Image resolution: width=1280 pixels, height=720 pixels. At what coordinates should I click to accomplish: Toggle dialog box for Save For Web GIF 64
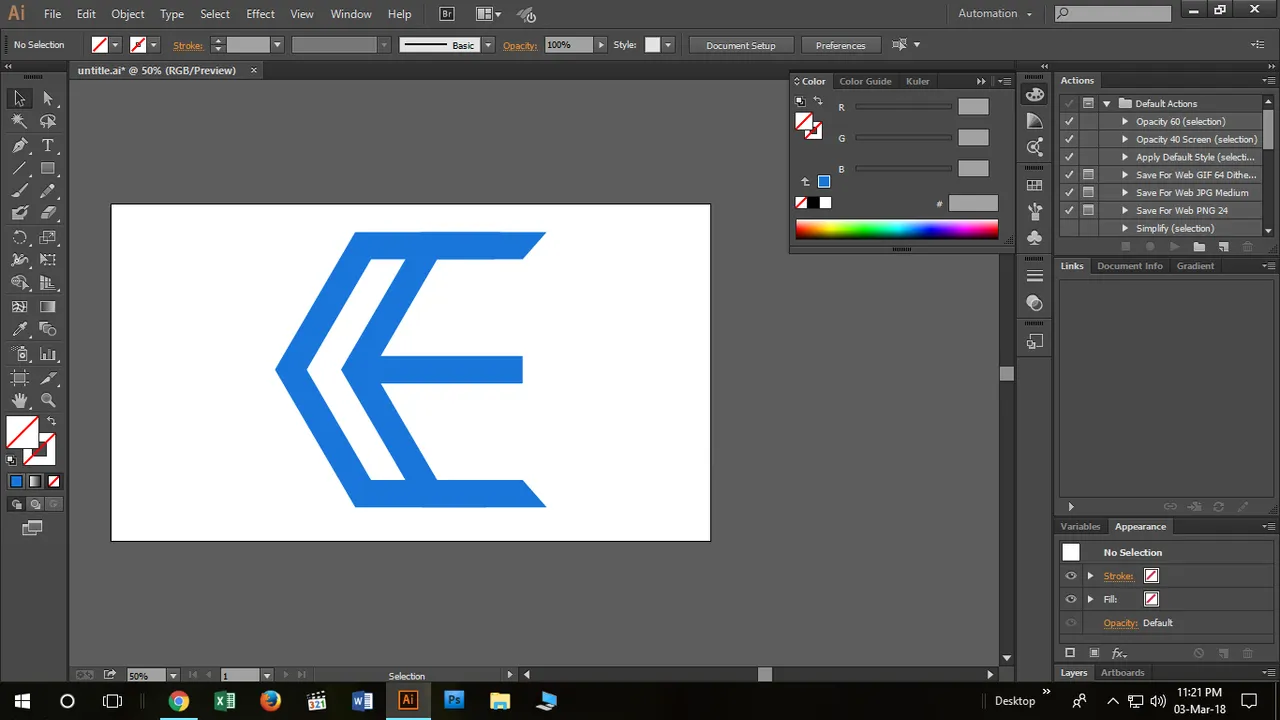tap(1088, 174)
